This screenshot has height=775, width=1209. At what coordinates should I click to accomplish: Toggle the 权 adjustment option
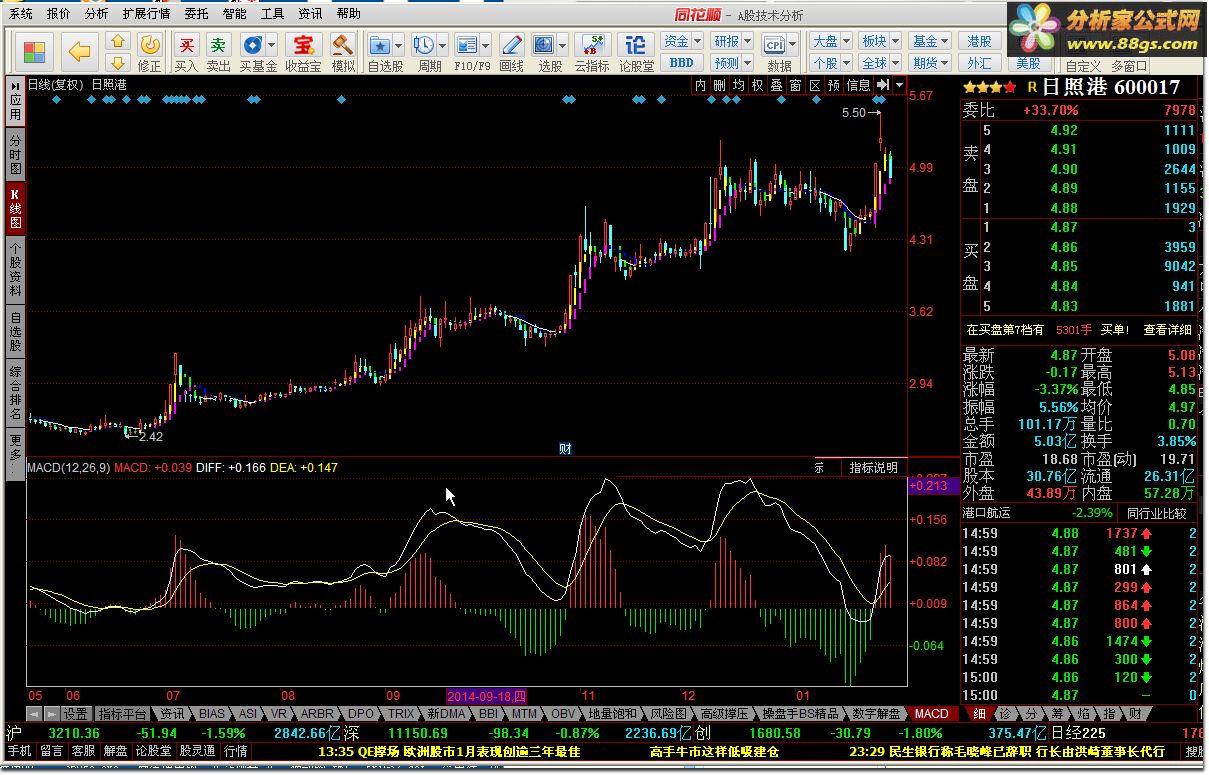pos(758,86)
